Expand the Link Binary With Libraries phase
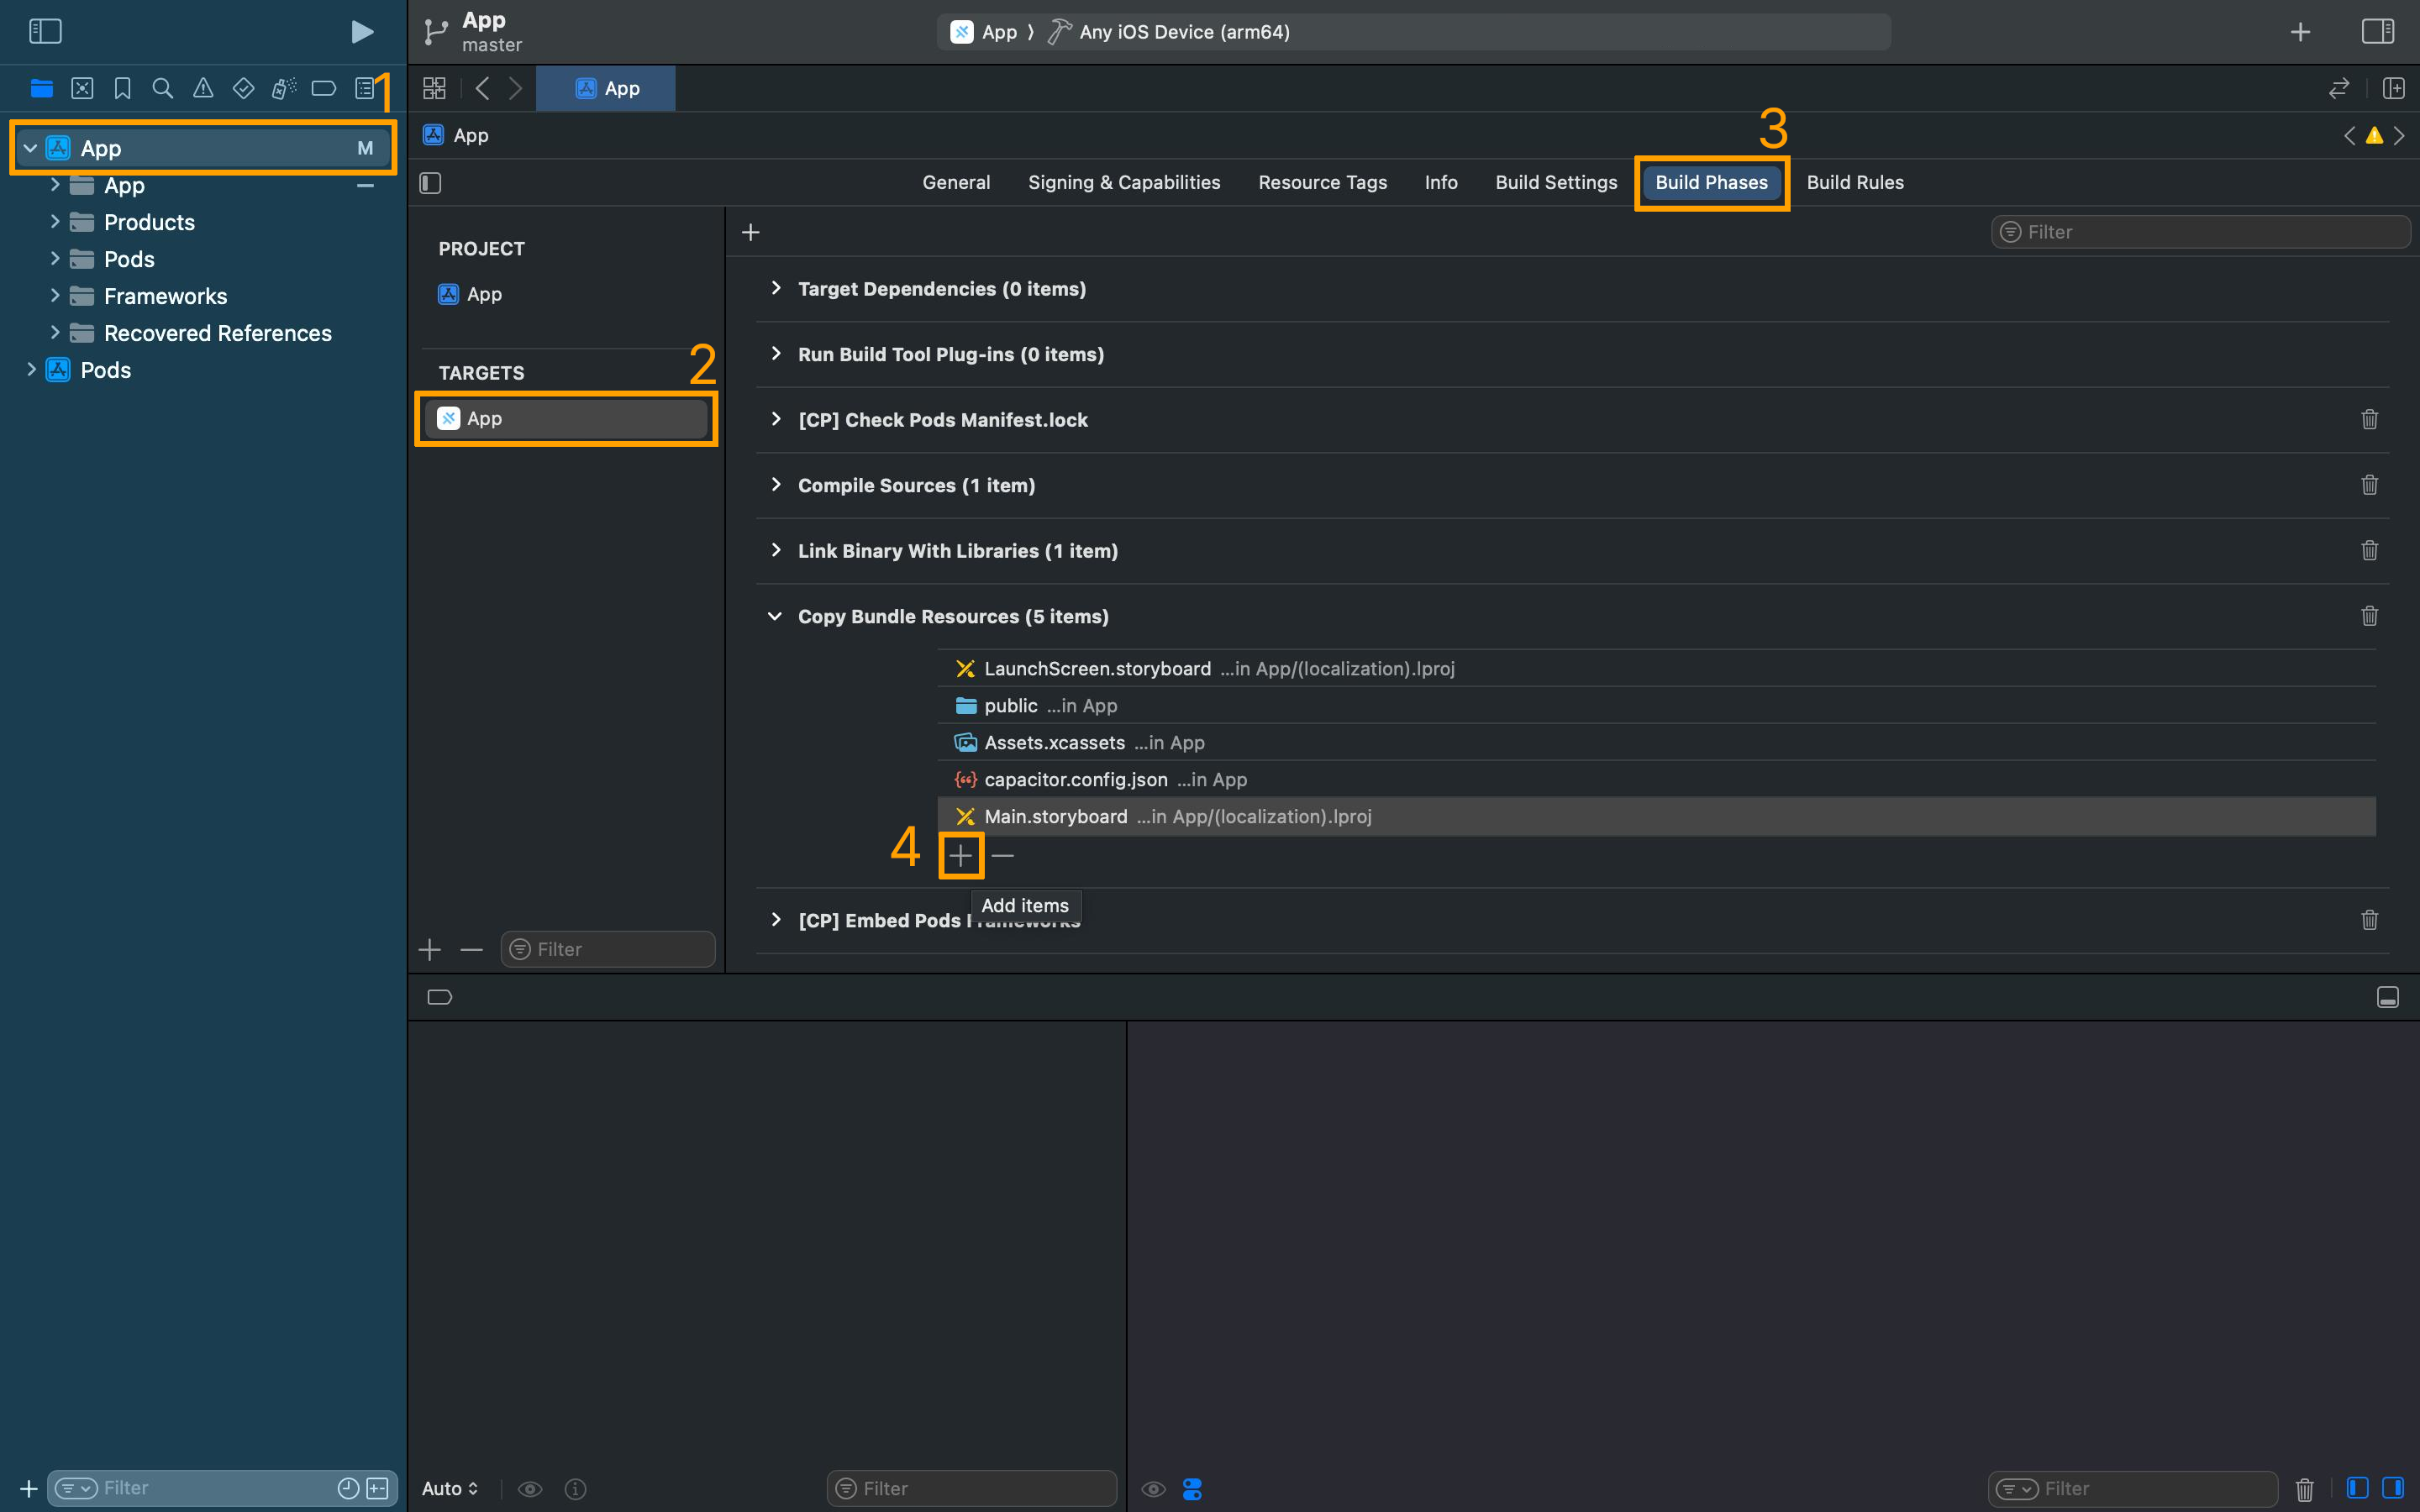Screen dimensions: 2420x1512 pos(776,551)
